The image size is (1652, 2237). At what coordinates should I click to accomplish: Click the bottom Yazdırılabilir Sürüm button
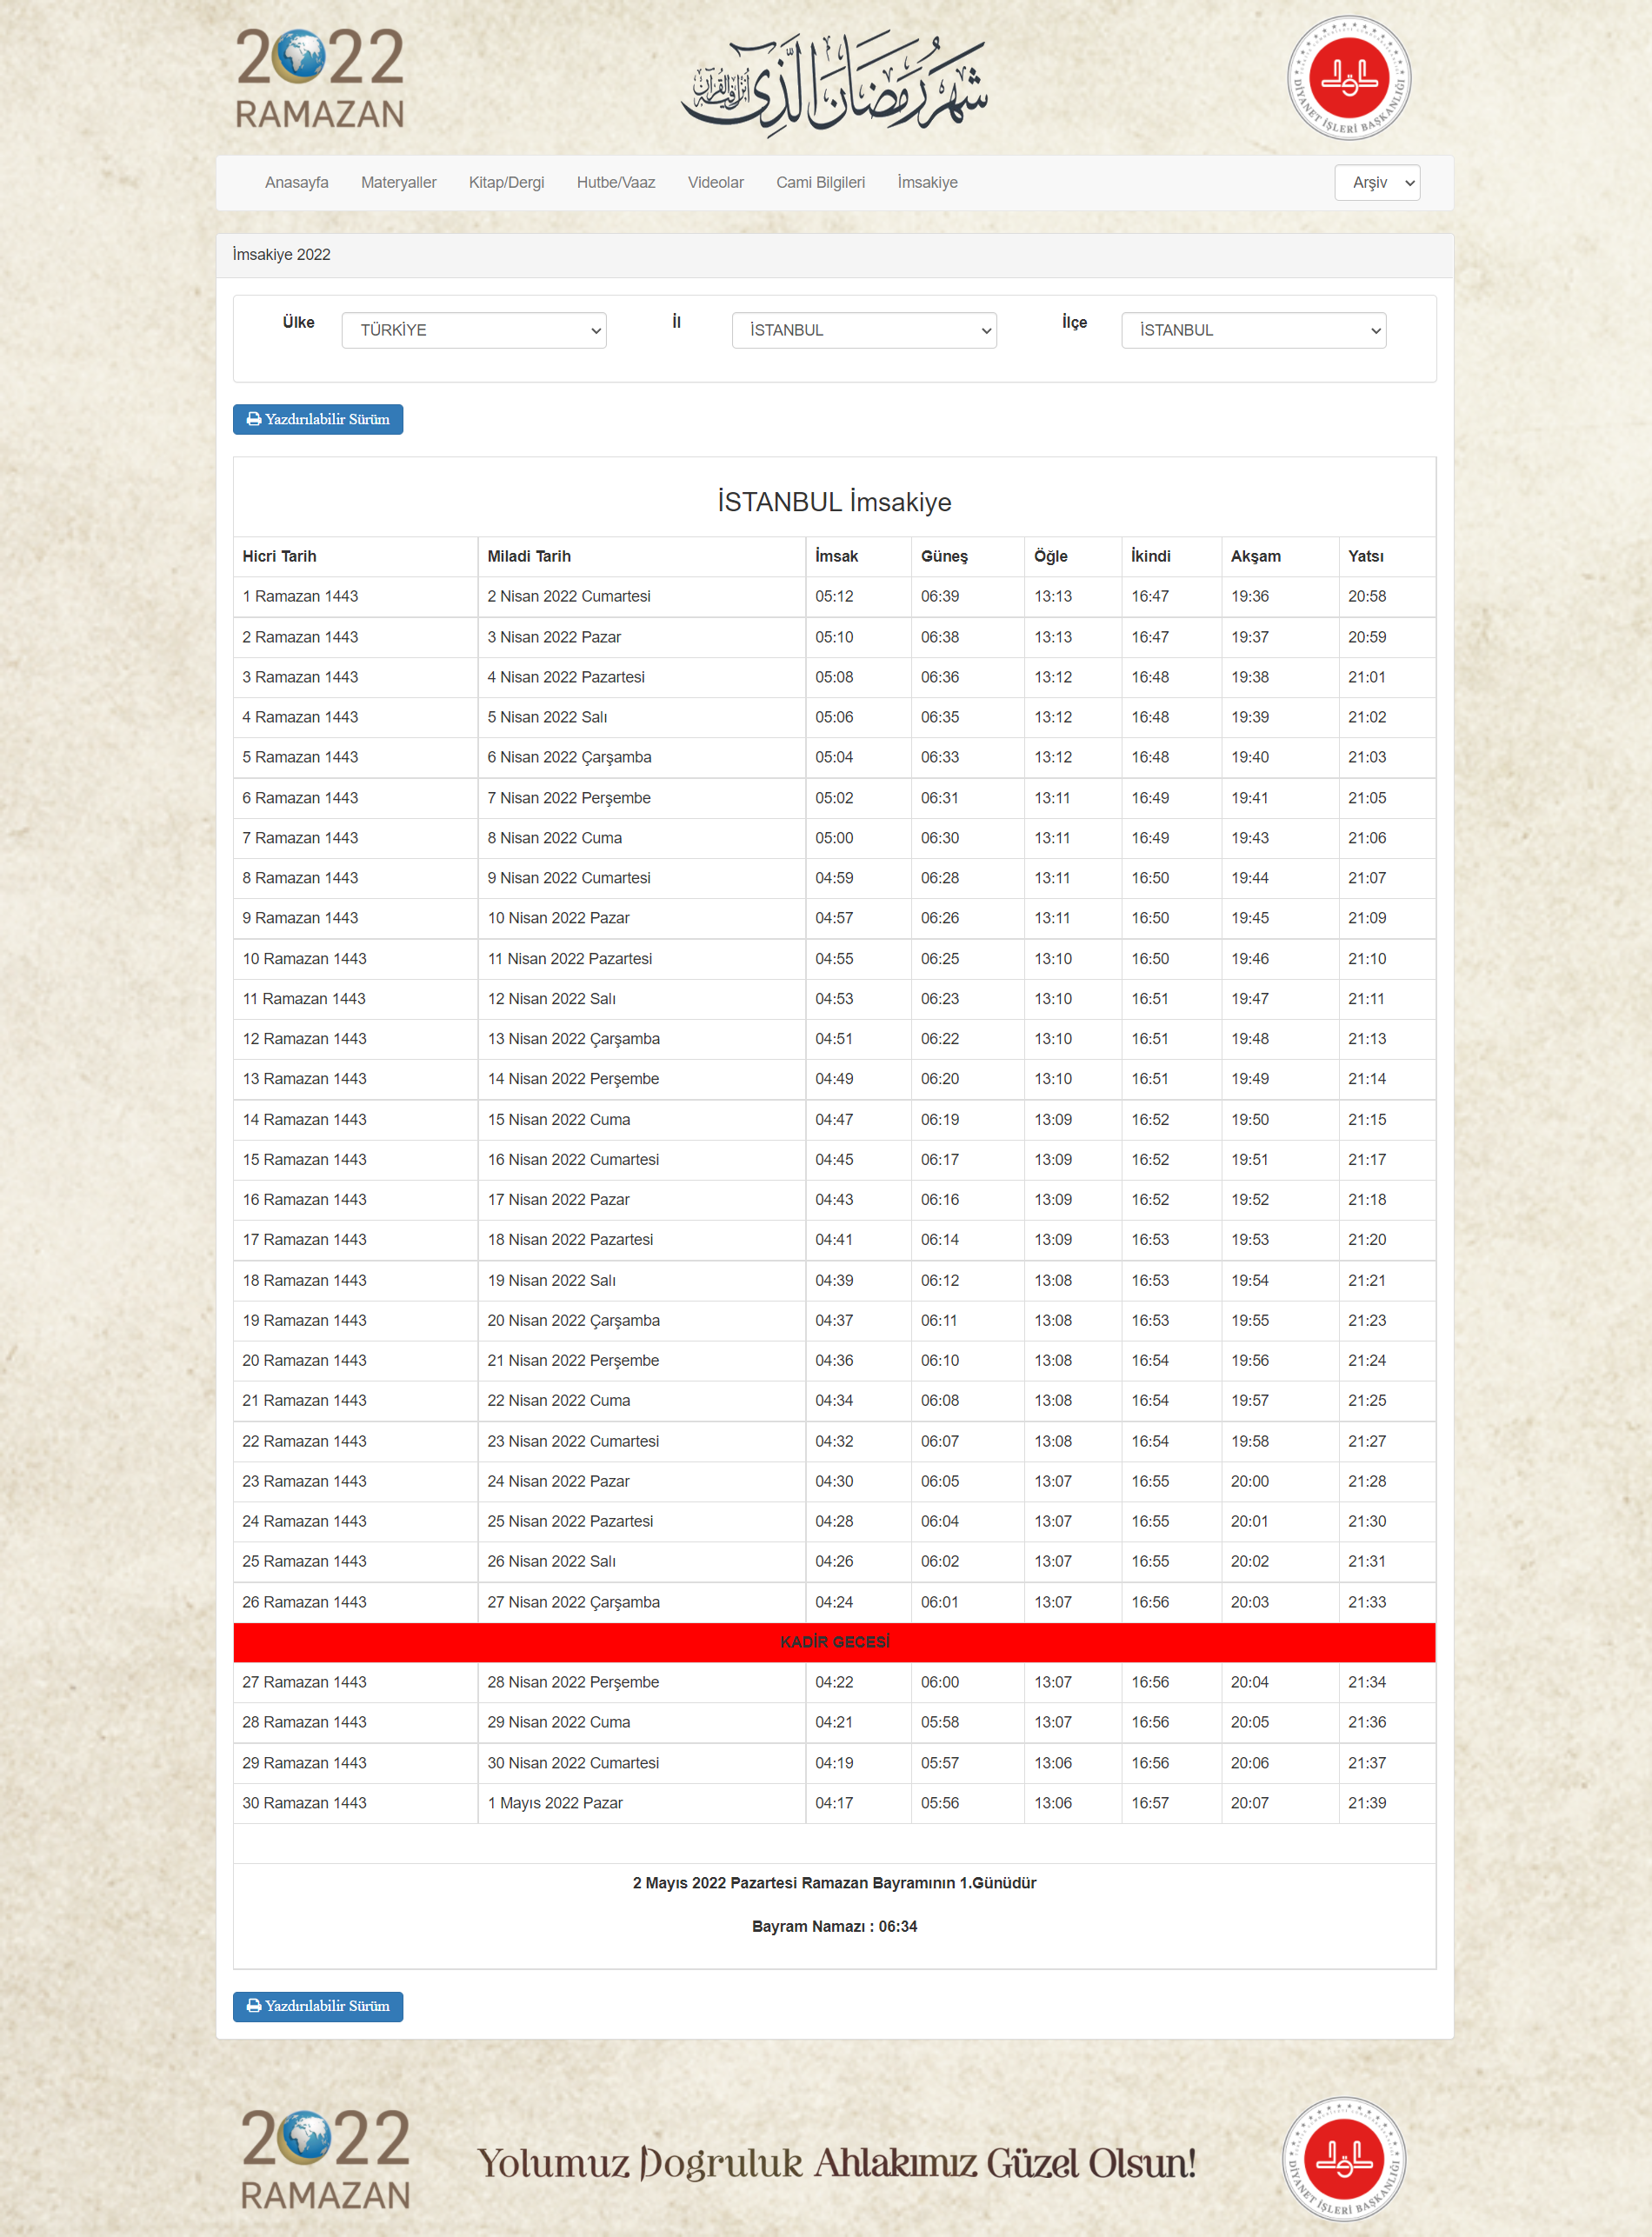pyautogui.click(x=318, y=2006)
